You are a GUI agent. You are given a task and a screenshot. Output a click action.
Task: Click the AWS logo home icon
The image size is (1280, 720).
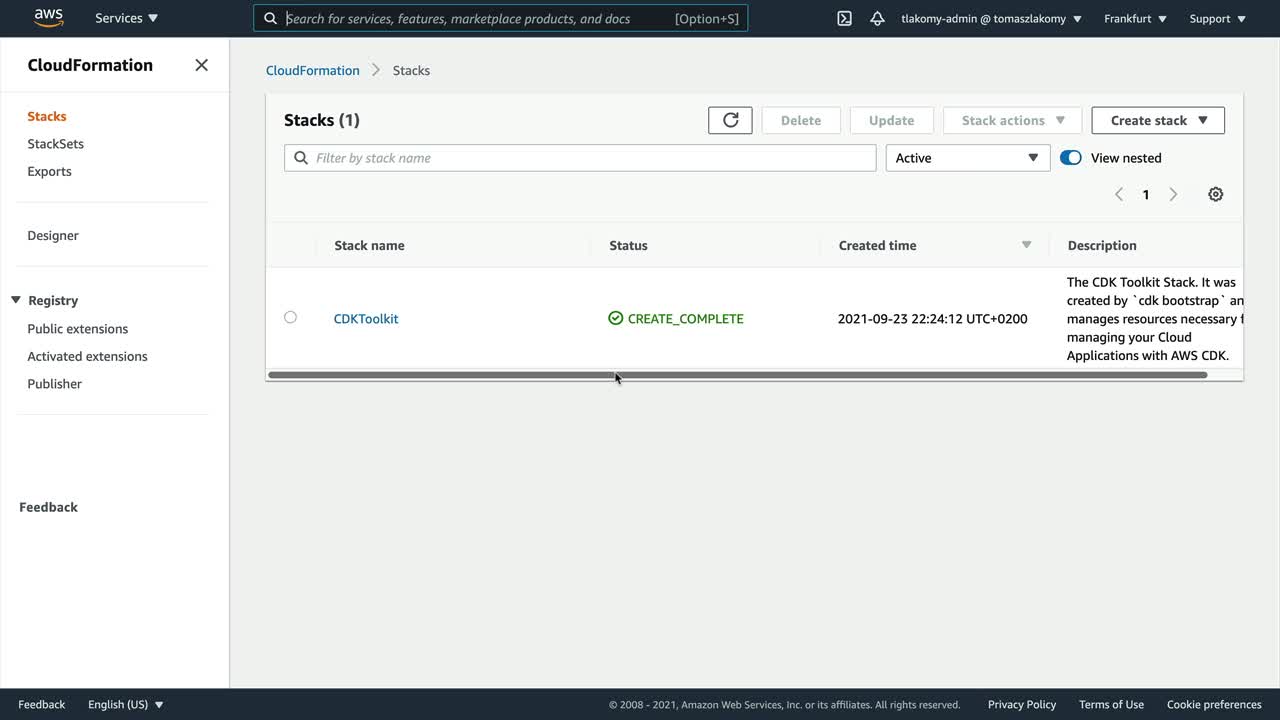(48, 18)
